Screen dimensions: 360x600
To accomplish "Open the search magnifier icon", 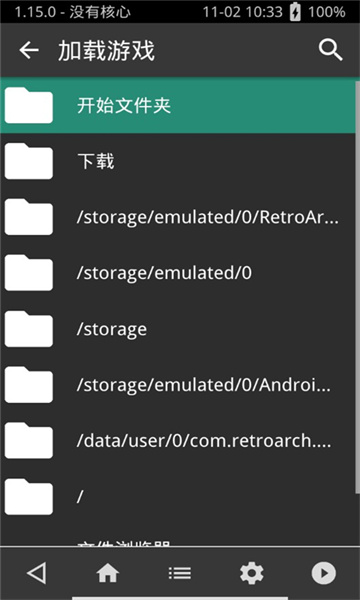I will pos(331,50).
